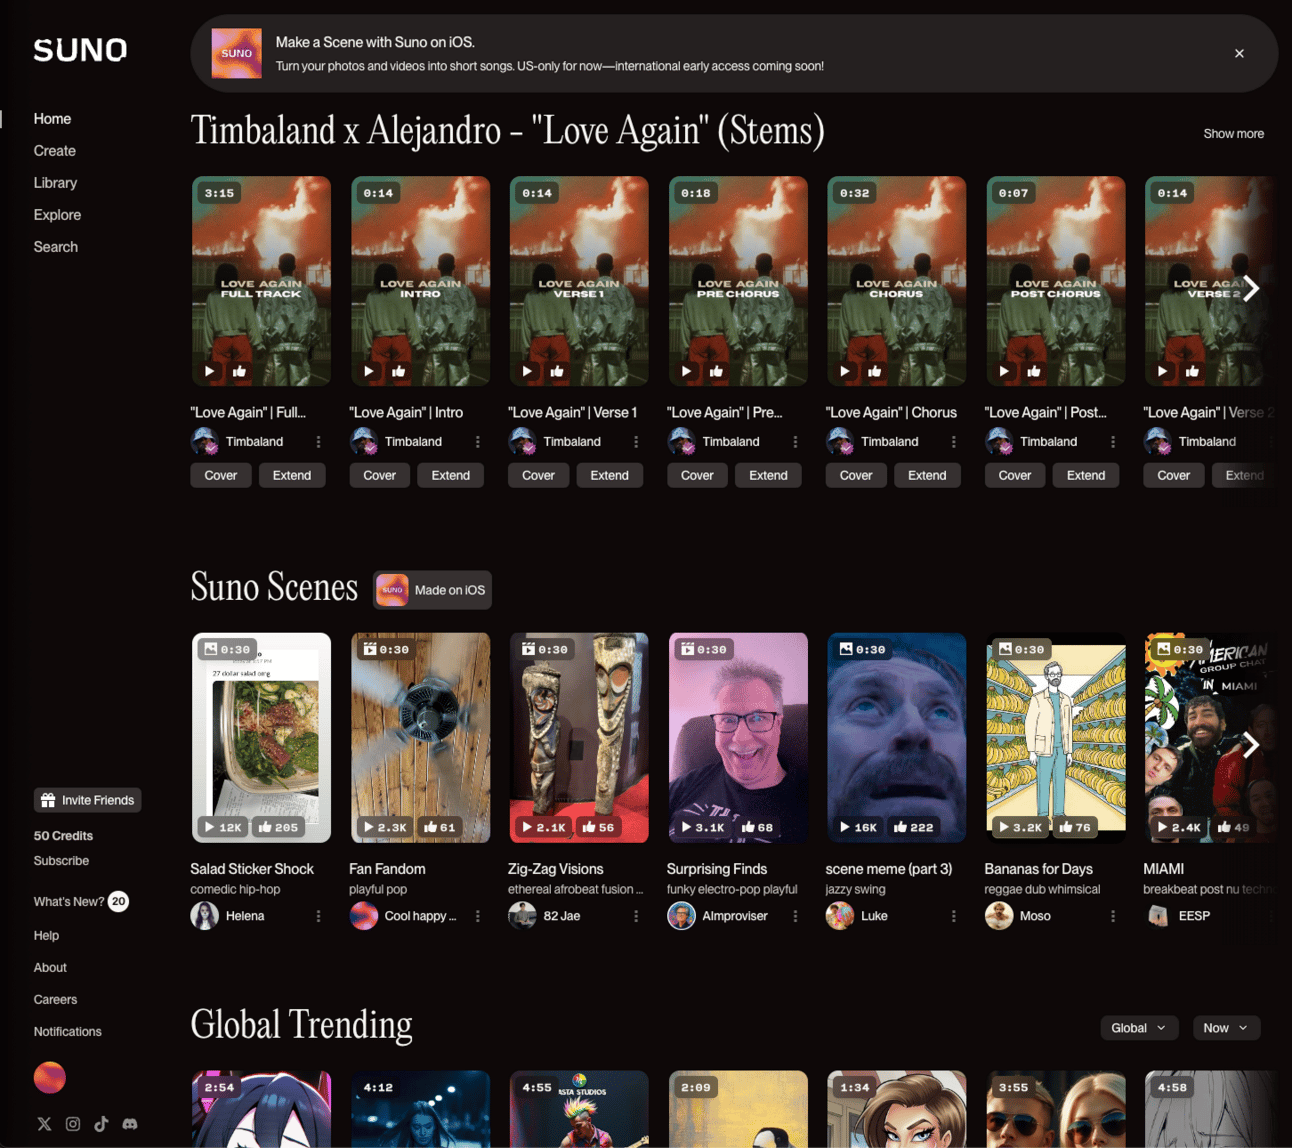
Task: Like the "Love Again" Intro stem
Action: click(x=399, y=371)
